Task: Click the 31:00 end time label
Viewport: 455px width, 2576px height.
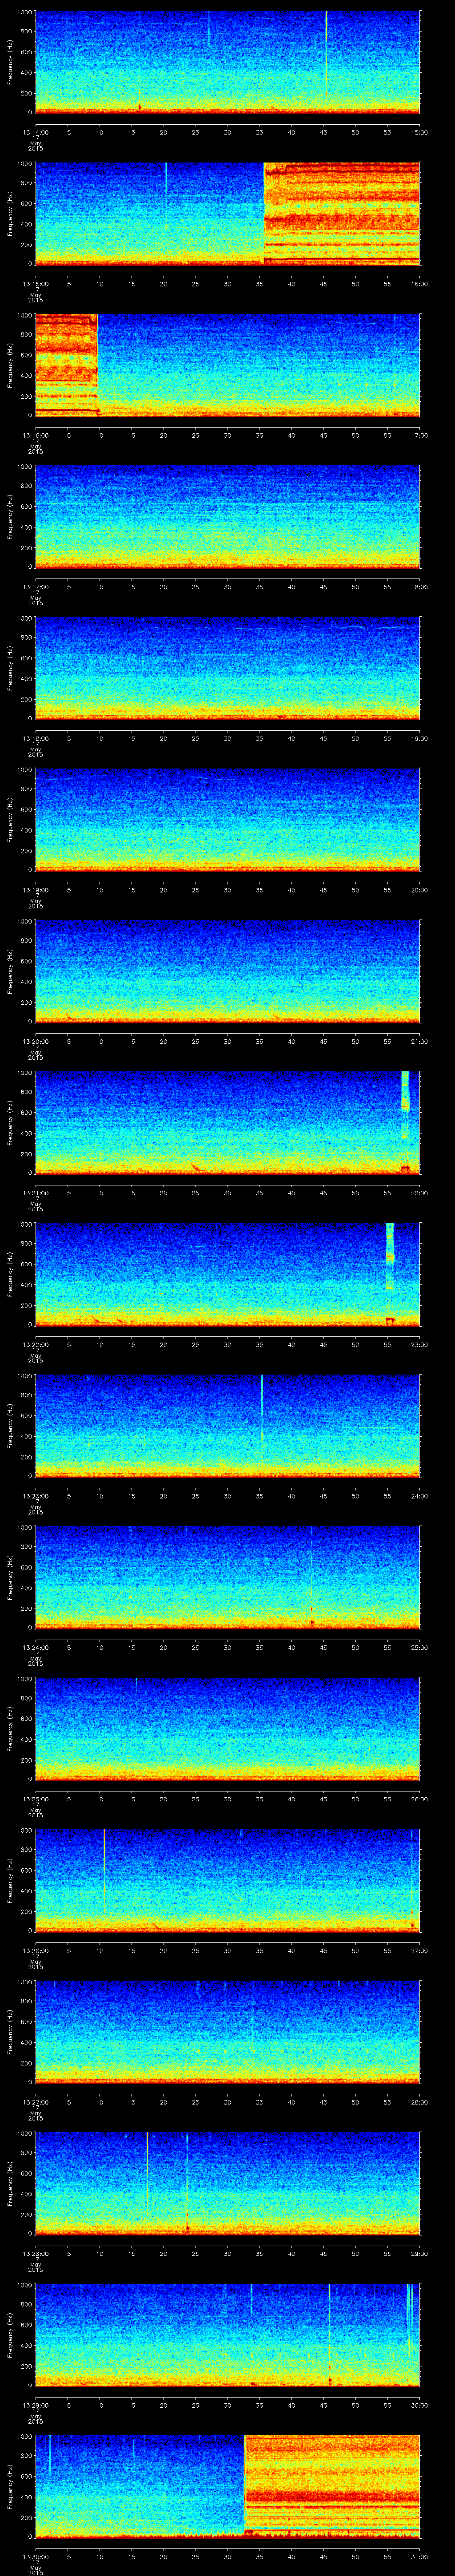Action: pyautogui.click(x=420, y=2557)
